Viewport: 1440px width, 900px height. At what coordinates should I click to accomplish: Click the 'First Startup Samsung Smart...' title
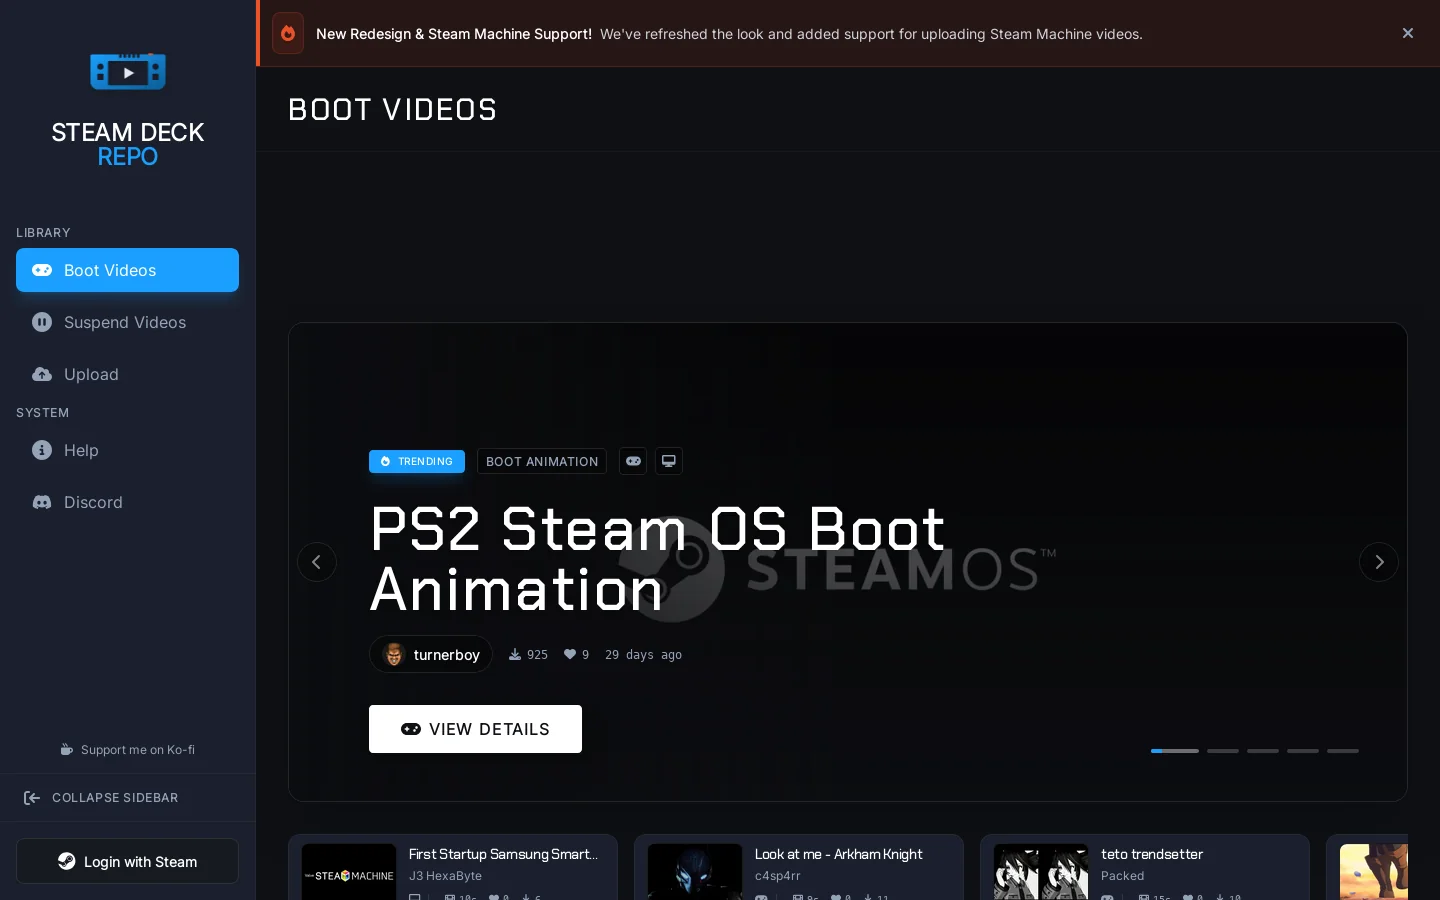pos(503,854)
